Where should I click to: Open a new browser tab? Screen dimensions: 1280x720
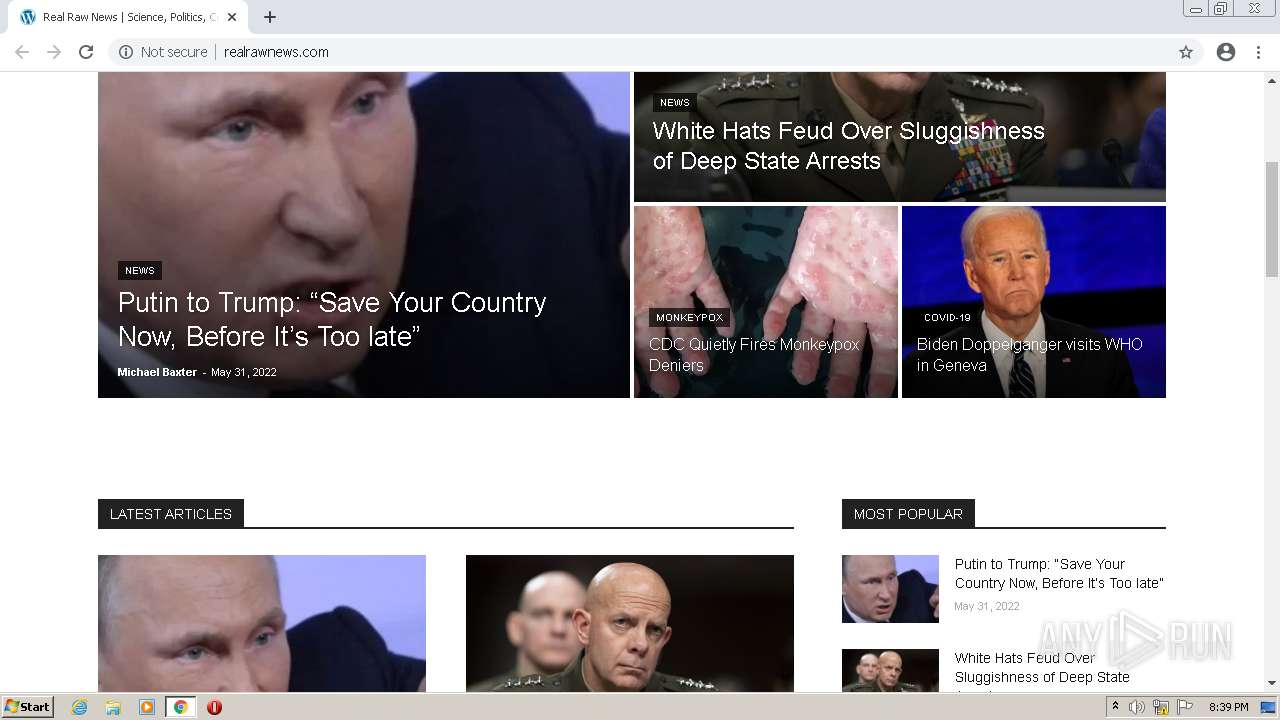click(270, 17)
